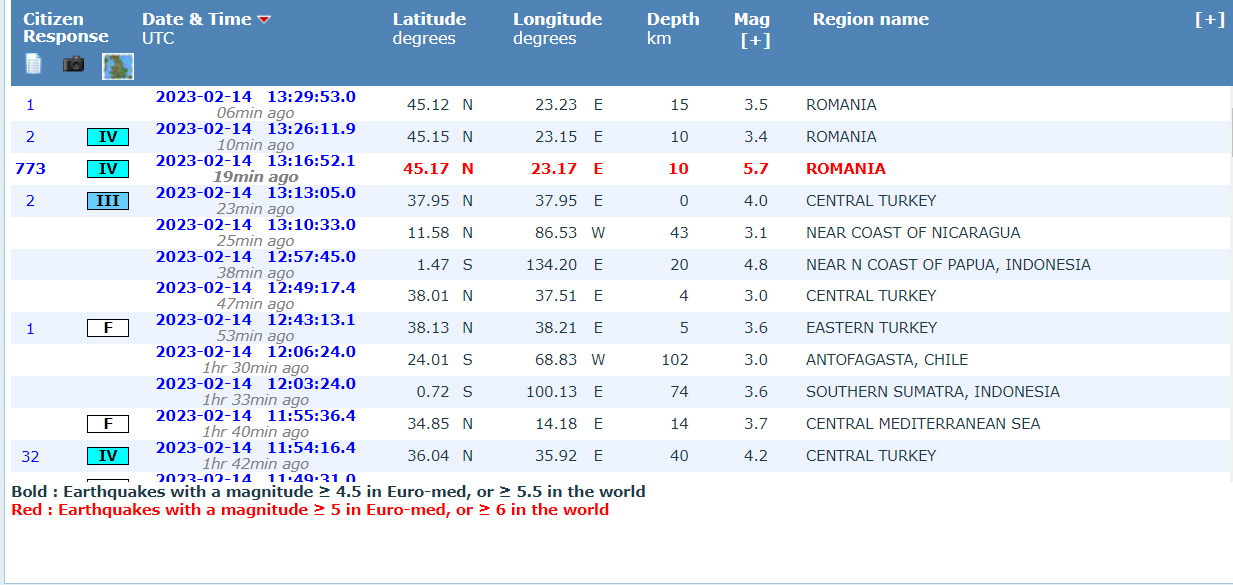Screen dimensions: 1233x585
Task: Click the F badge on the Eastern Turkey row
Action: pyautogui.click(x=108, y=328)
